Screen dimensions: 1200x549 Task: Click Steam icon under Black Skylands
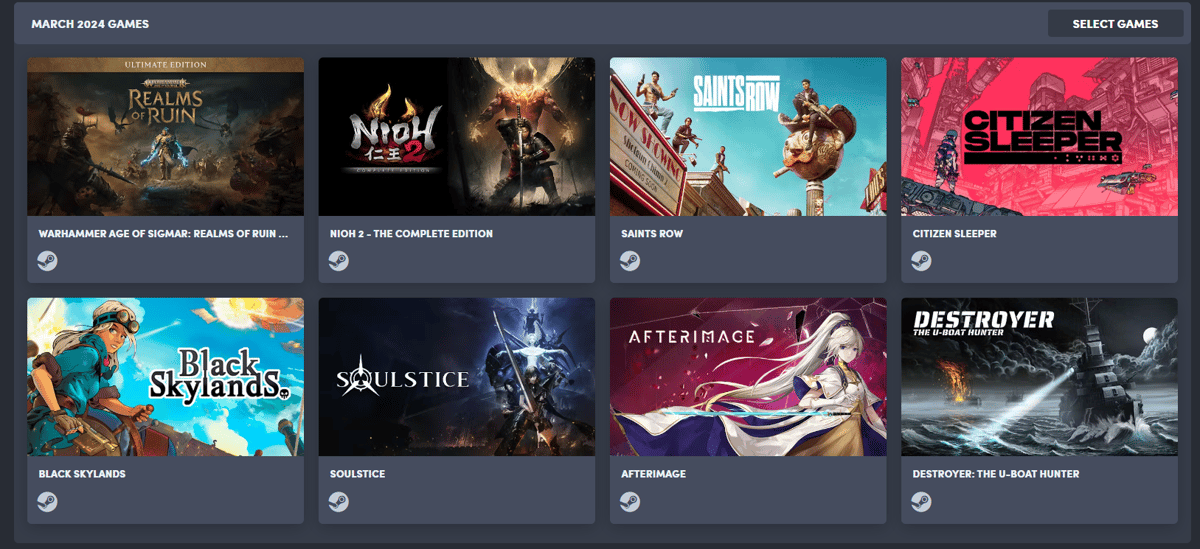pyautogui.click(x=47, y=501)
